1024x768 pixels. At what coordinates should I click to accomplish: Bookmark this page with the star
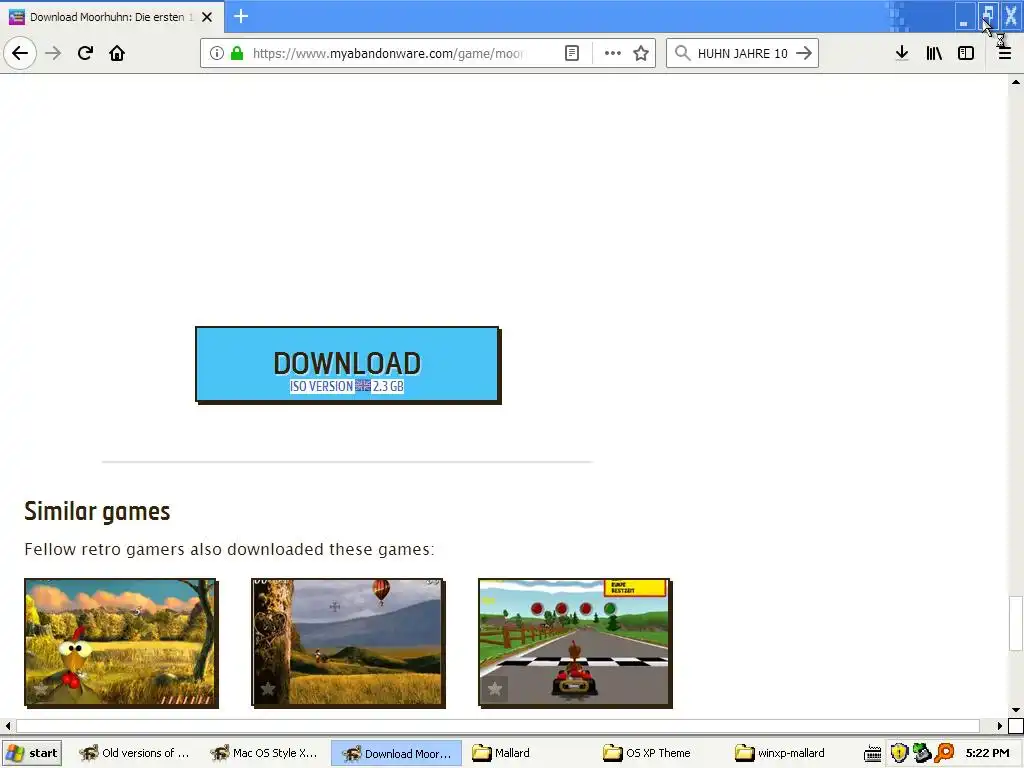pyautogui.click(x=641, y=53)
